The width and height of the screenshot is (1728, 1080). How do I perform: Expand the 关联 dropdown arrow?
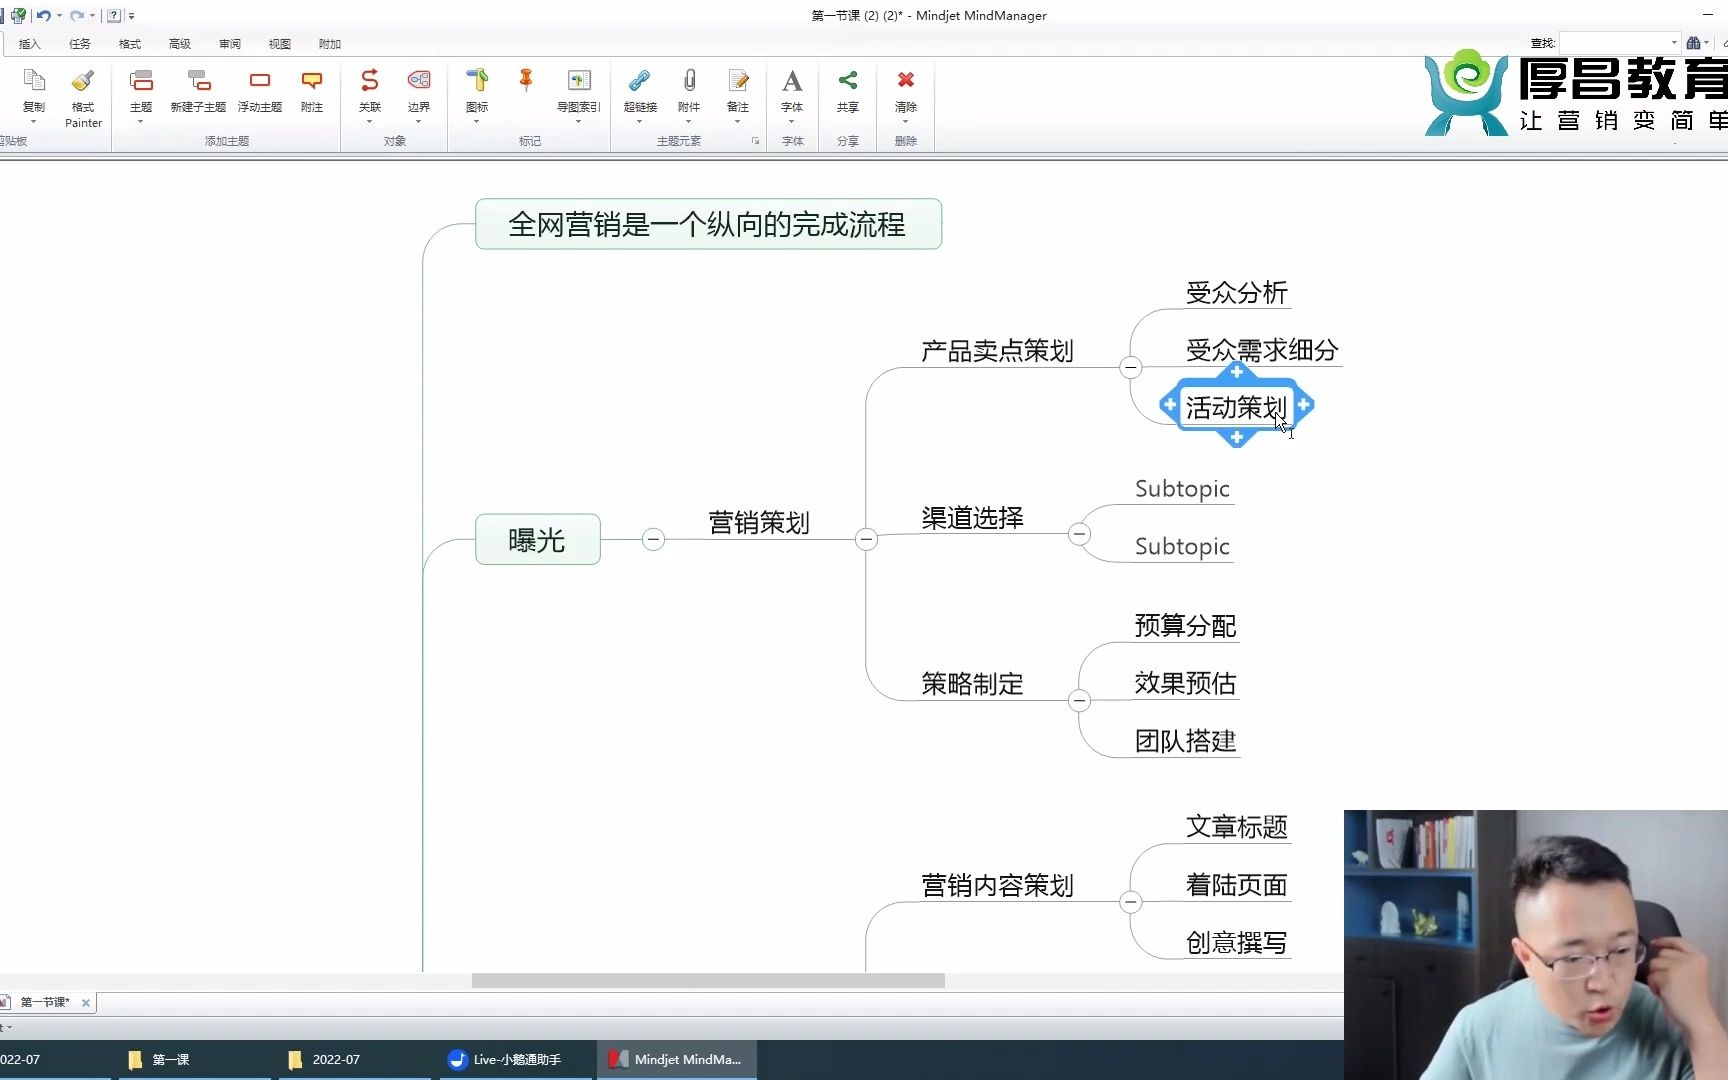click(x=370, y=122)
